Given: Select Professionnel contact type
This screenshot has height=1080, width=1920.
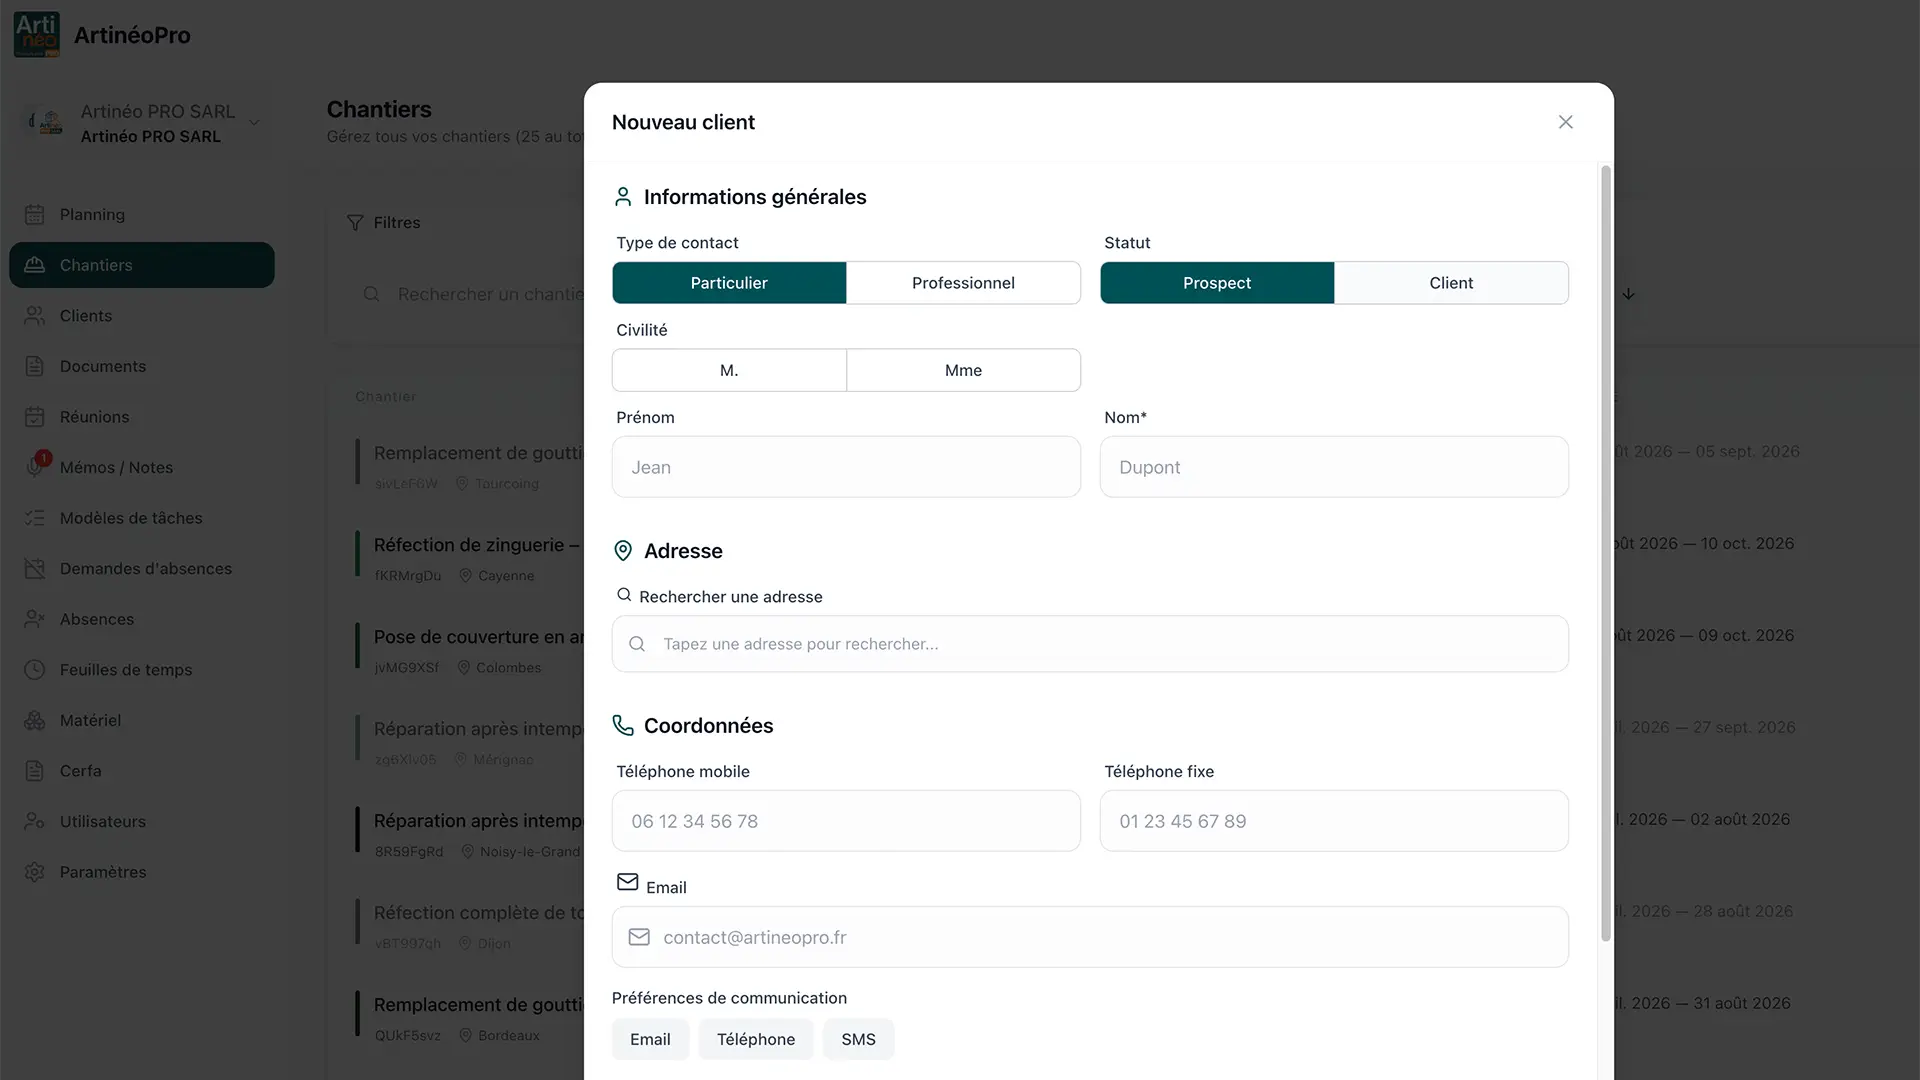Looking at the screenshot, I should click(963, 283).
